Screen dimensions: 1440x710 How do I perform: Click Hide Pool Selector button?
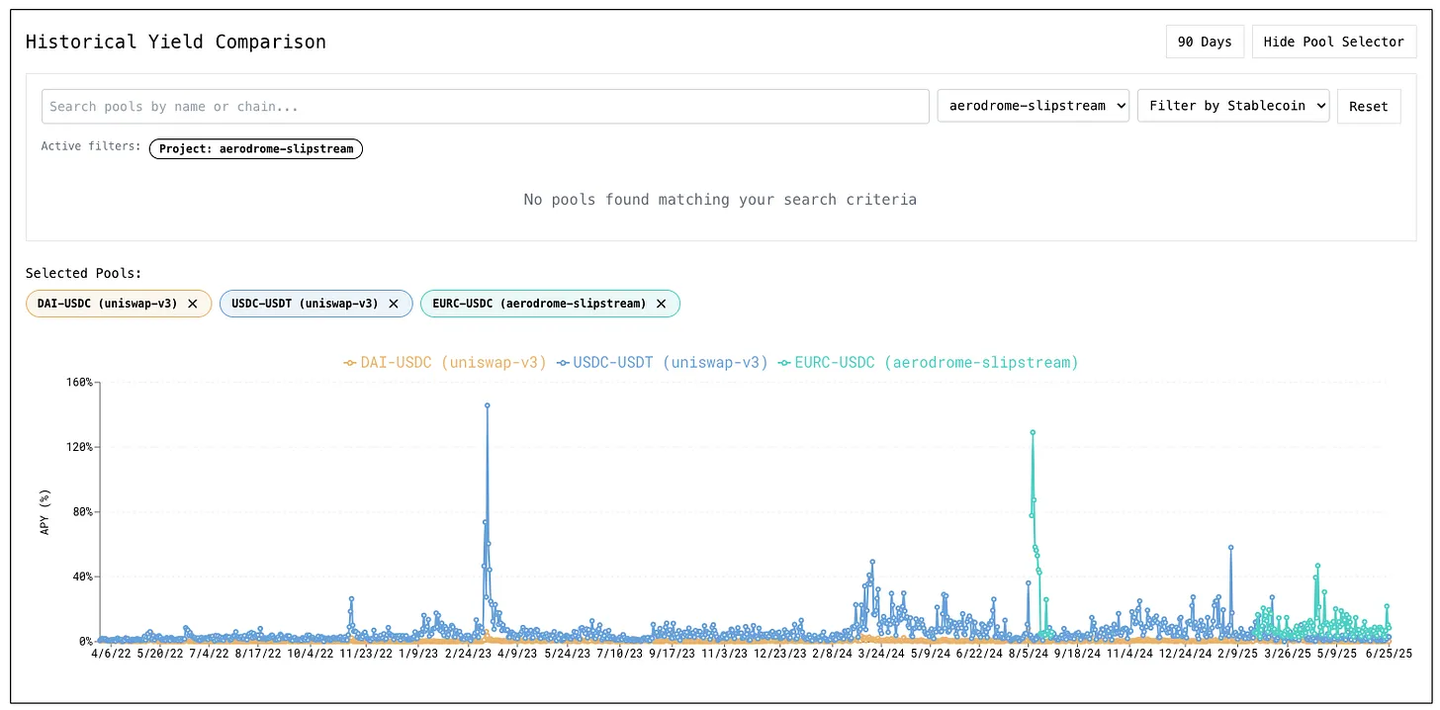click(x=1333, y=42)
